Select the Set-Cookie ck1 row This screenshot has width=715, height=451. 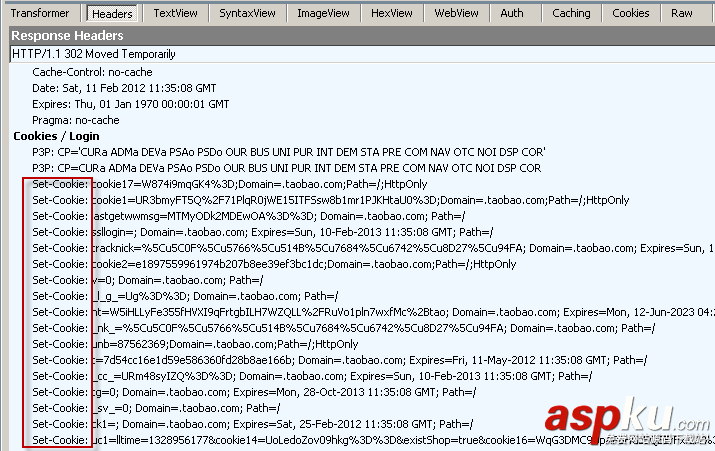point(253,424)
